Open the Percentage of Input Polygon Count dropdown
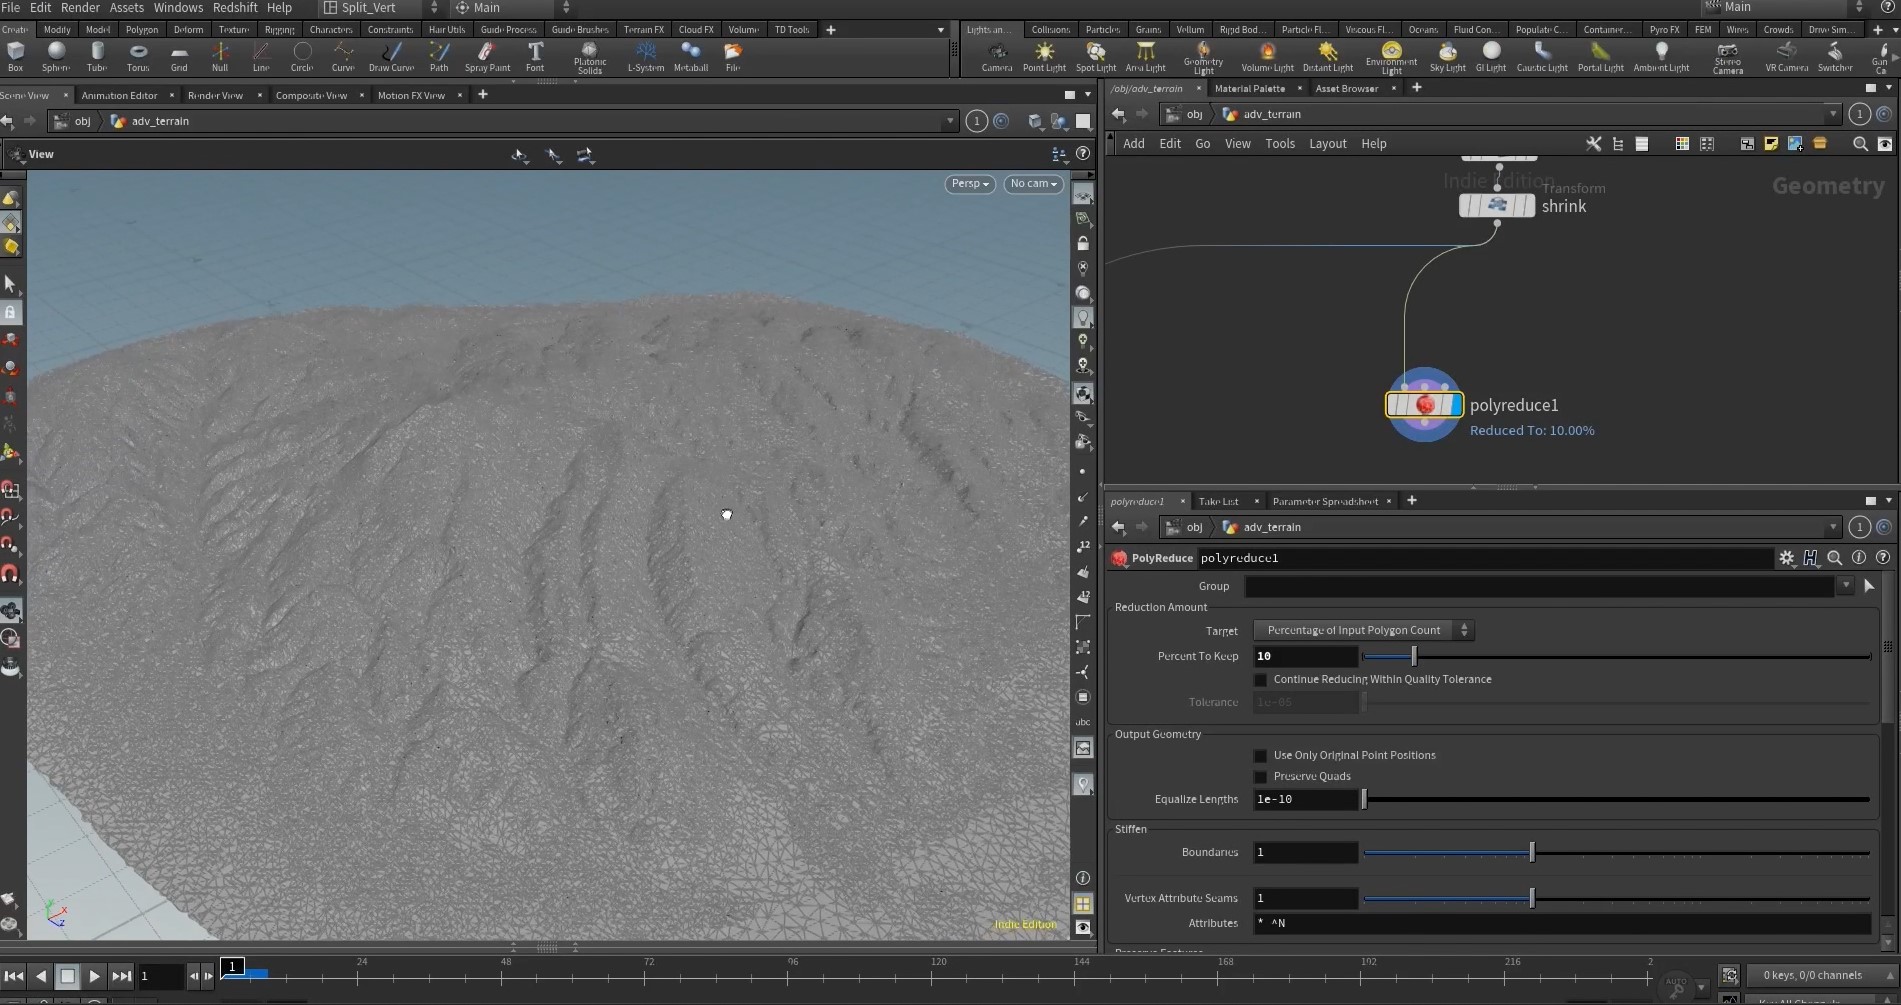The width and height of the screenshot is (1901, 1005). tap(1362, 630)
